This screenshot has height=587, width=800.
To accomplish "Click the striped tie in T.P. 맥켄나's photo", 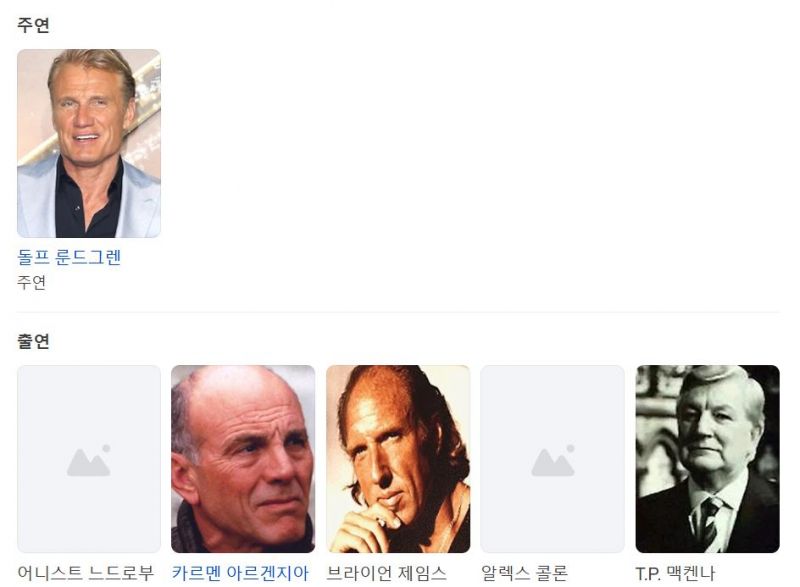I will coord(708,523).
